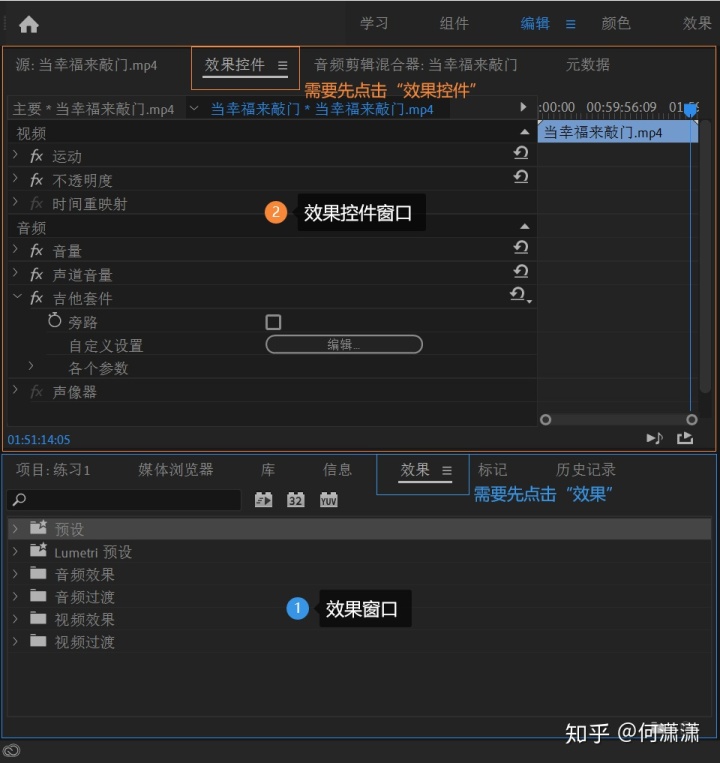
Task: Expand the 视频效果 folder
Action: (x=16, y=619)
